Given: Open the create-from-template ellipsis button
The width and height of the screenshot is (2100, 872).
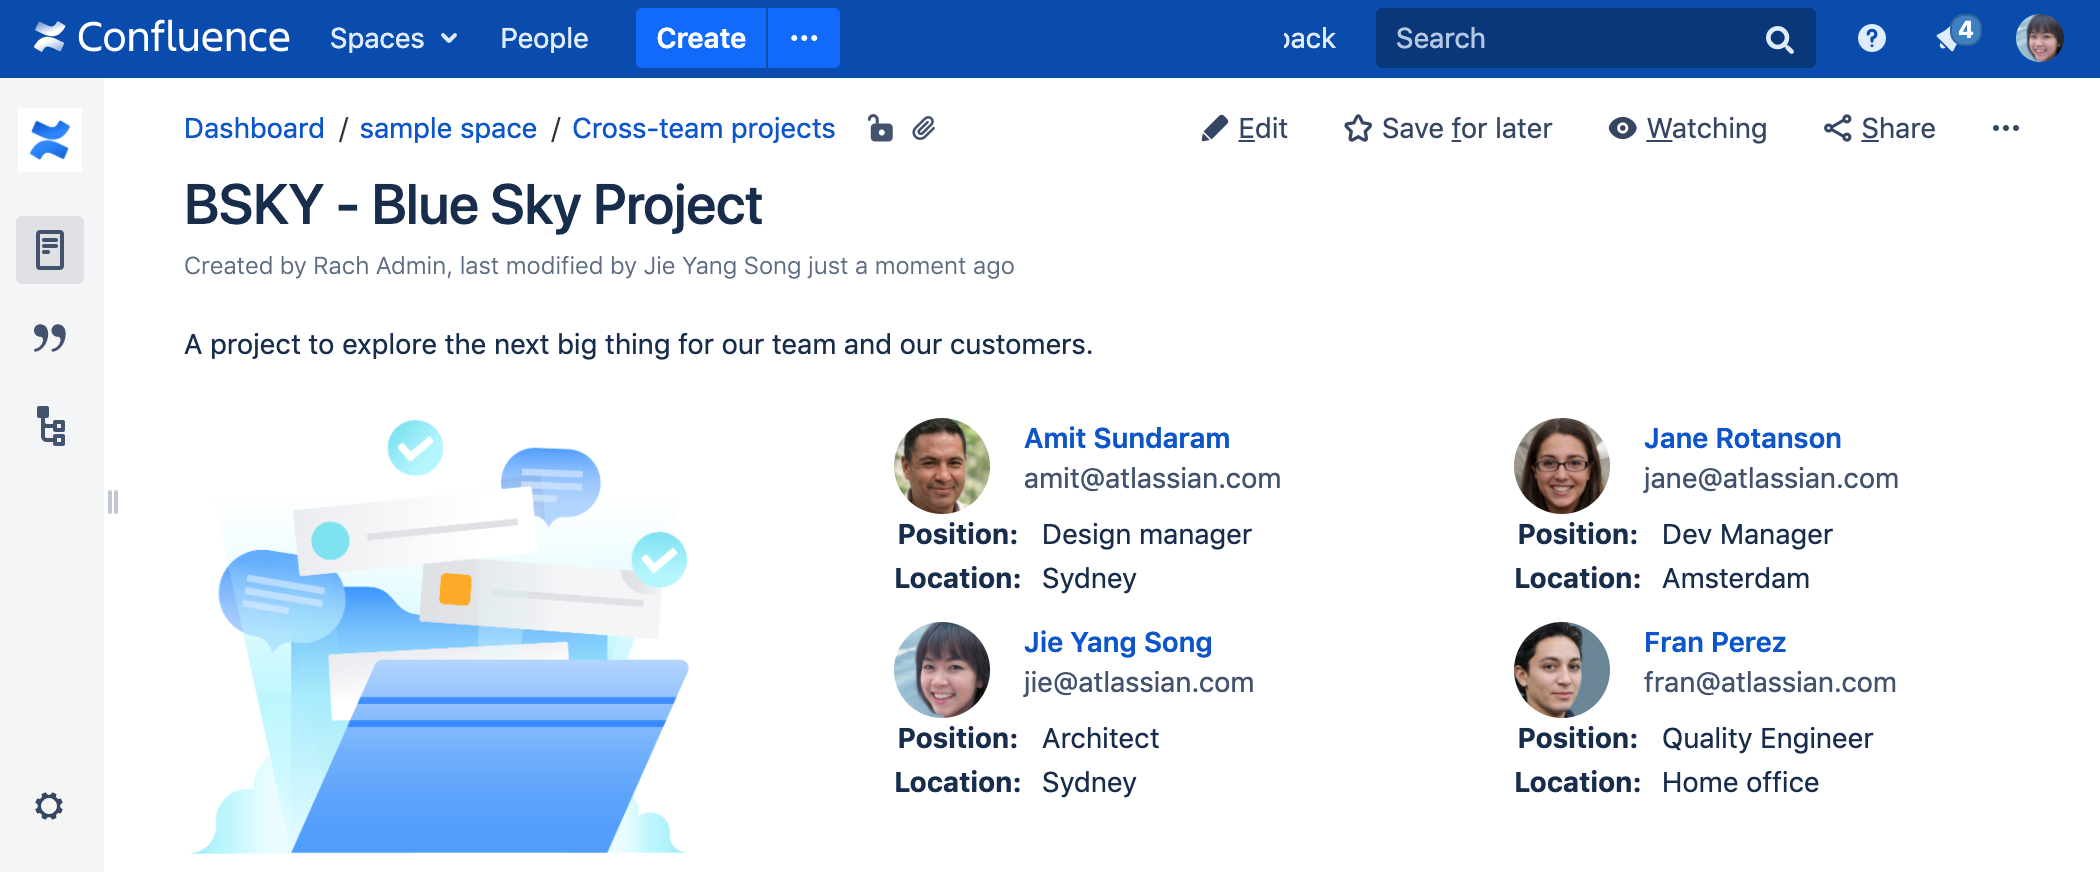Looking at the screenshot, I should click(804, 38).
